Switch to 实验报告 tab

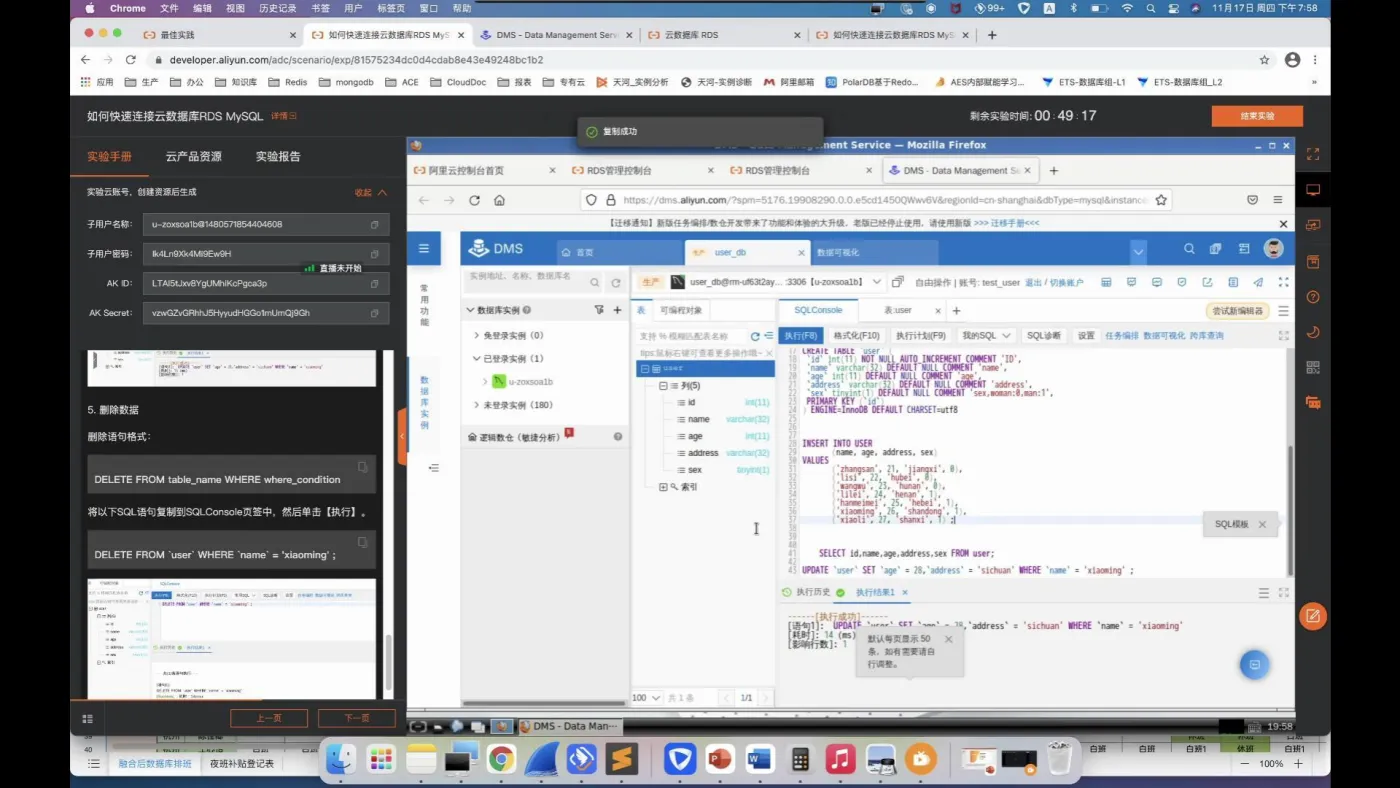coord(278,156)
